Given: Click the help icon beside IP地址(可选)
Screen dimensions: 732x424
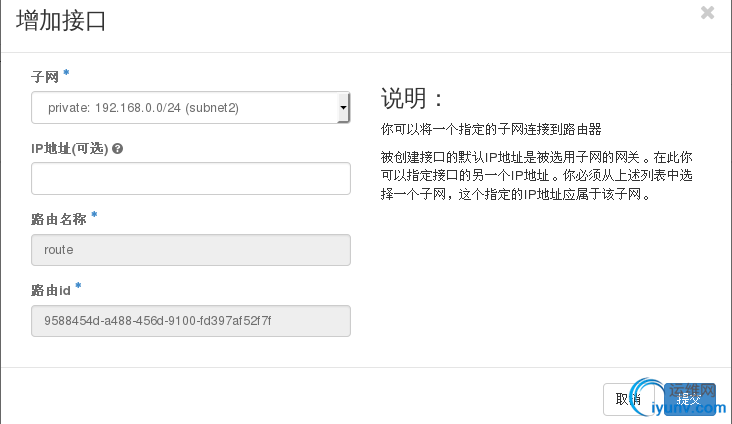Looking at the screenshot, I should [118, 149].
